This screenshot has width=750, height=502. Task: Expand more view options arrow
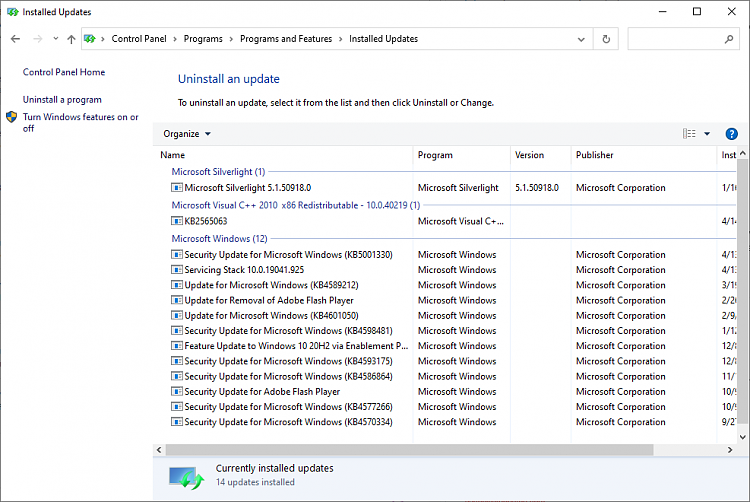click(707, 134)
